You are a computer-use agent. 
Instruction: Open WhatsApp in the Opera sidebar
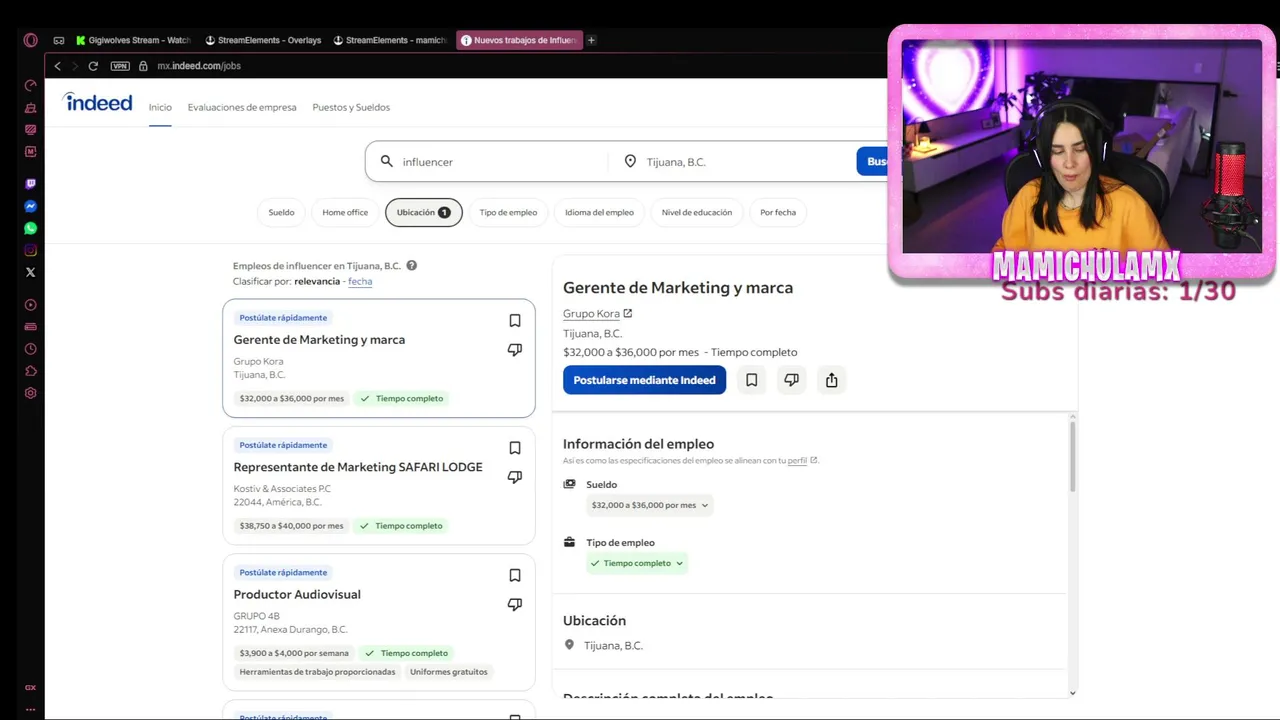31,228
